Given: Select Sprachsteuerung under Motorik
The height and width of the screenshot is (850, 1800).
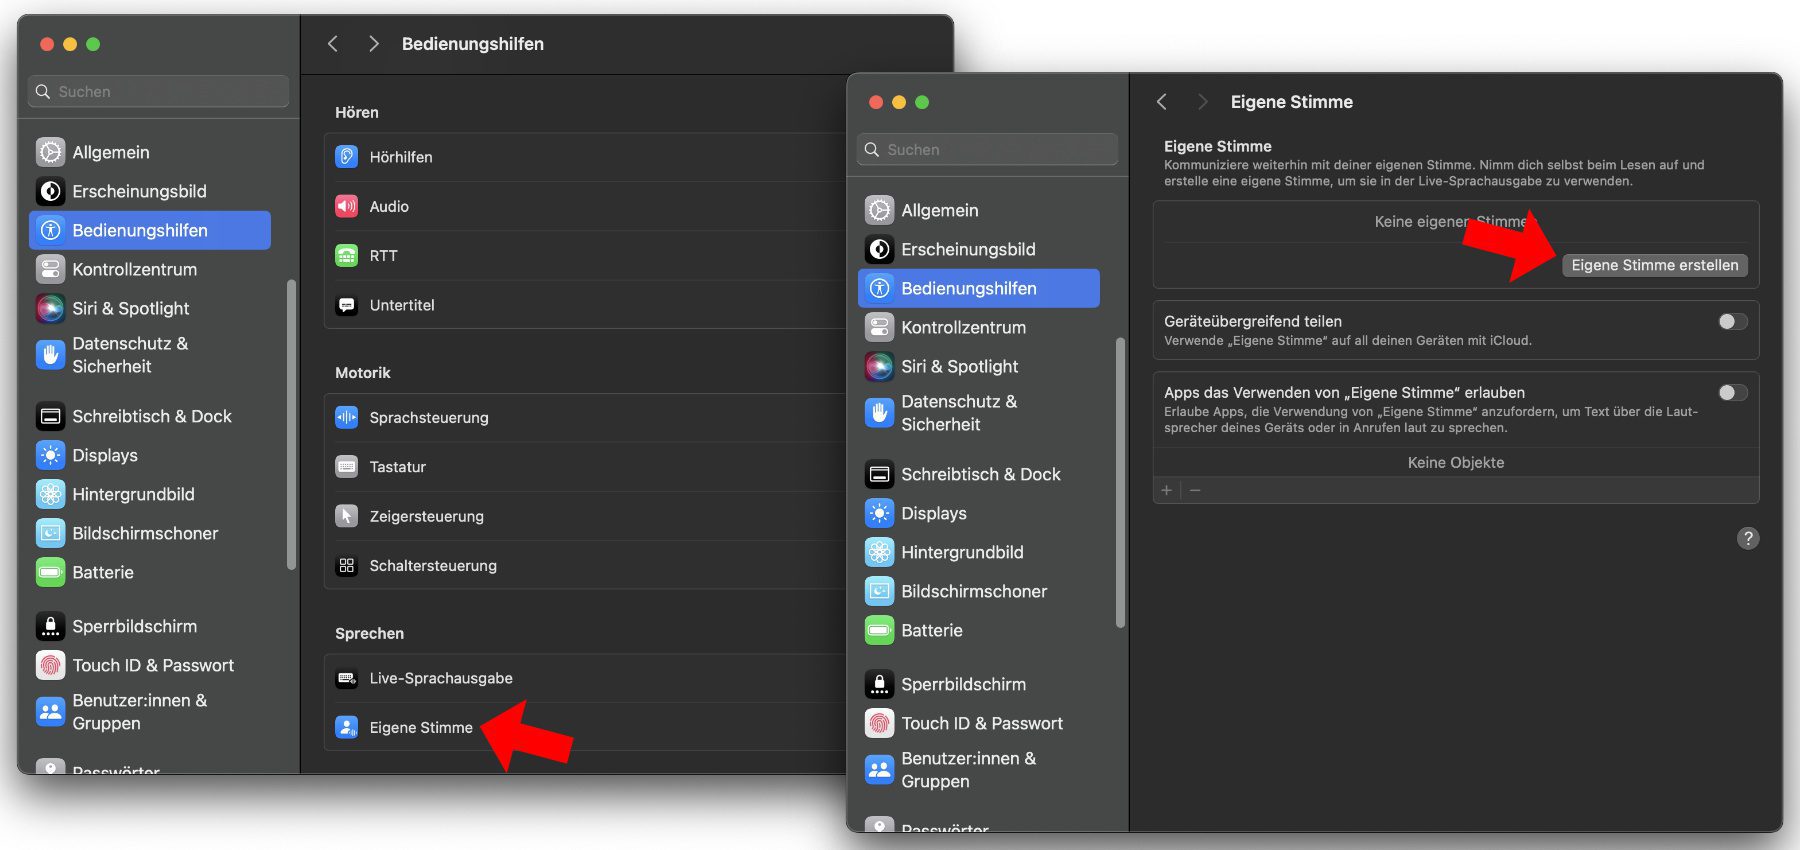Looking at the screenshot, I should 428,417.
